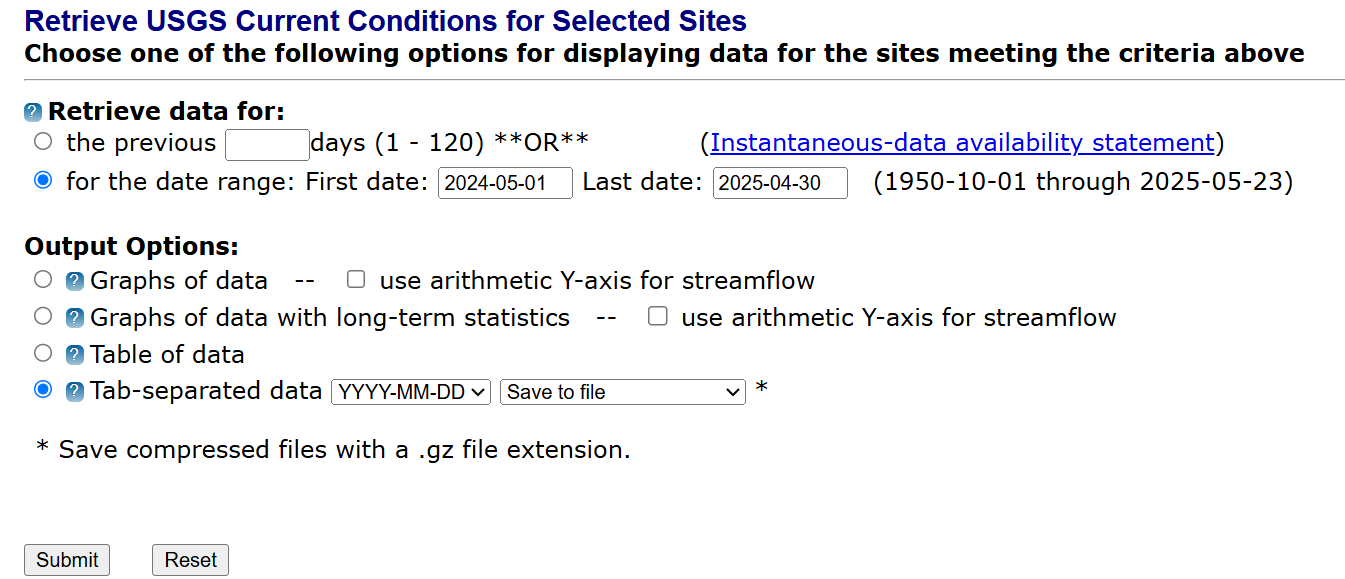Click inside the First date input field
Viewport: 1345px width, 579px height.
[505, 183]
